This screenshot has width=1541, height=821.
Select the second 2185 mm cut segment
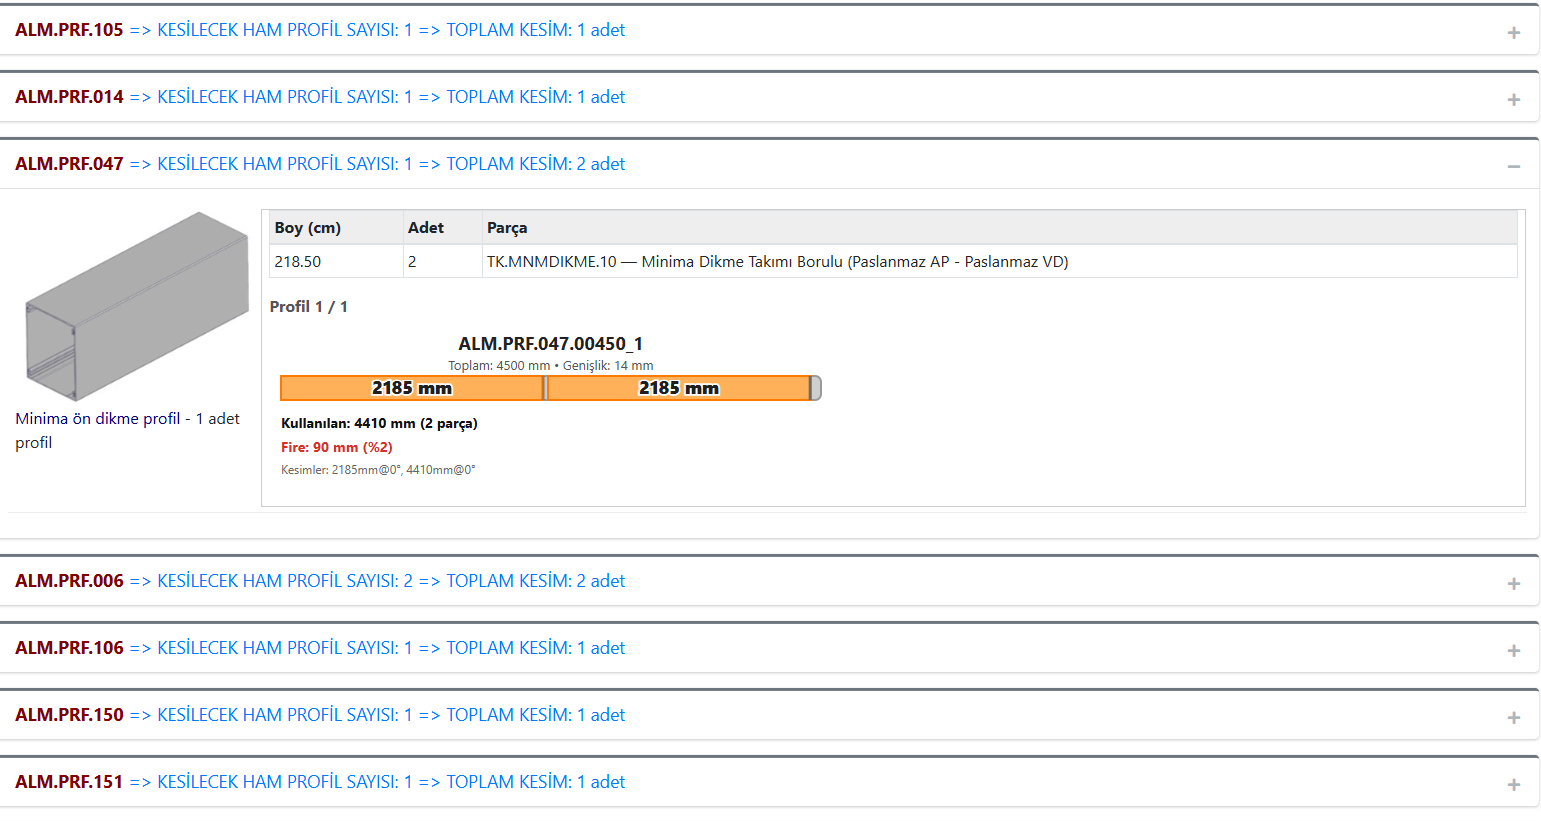679,388
